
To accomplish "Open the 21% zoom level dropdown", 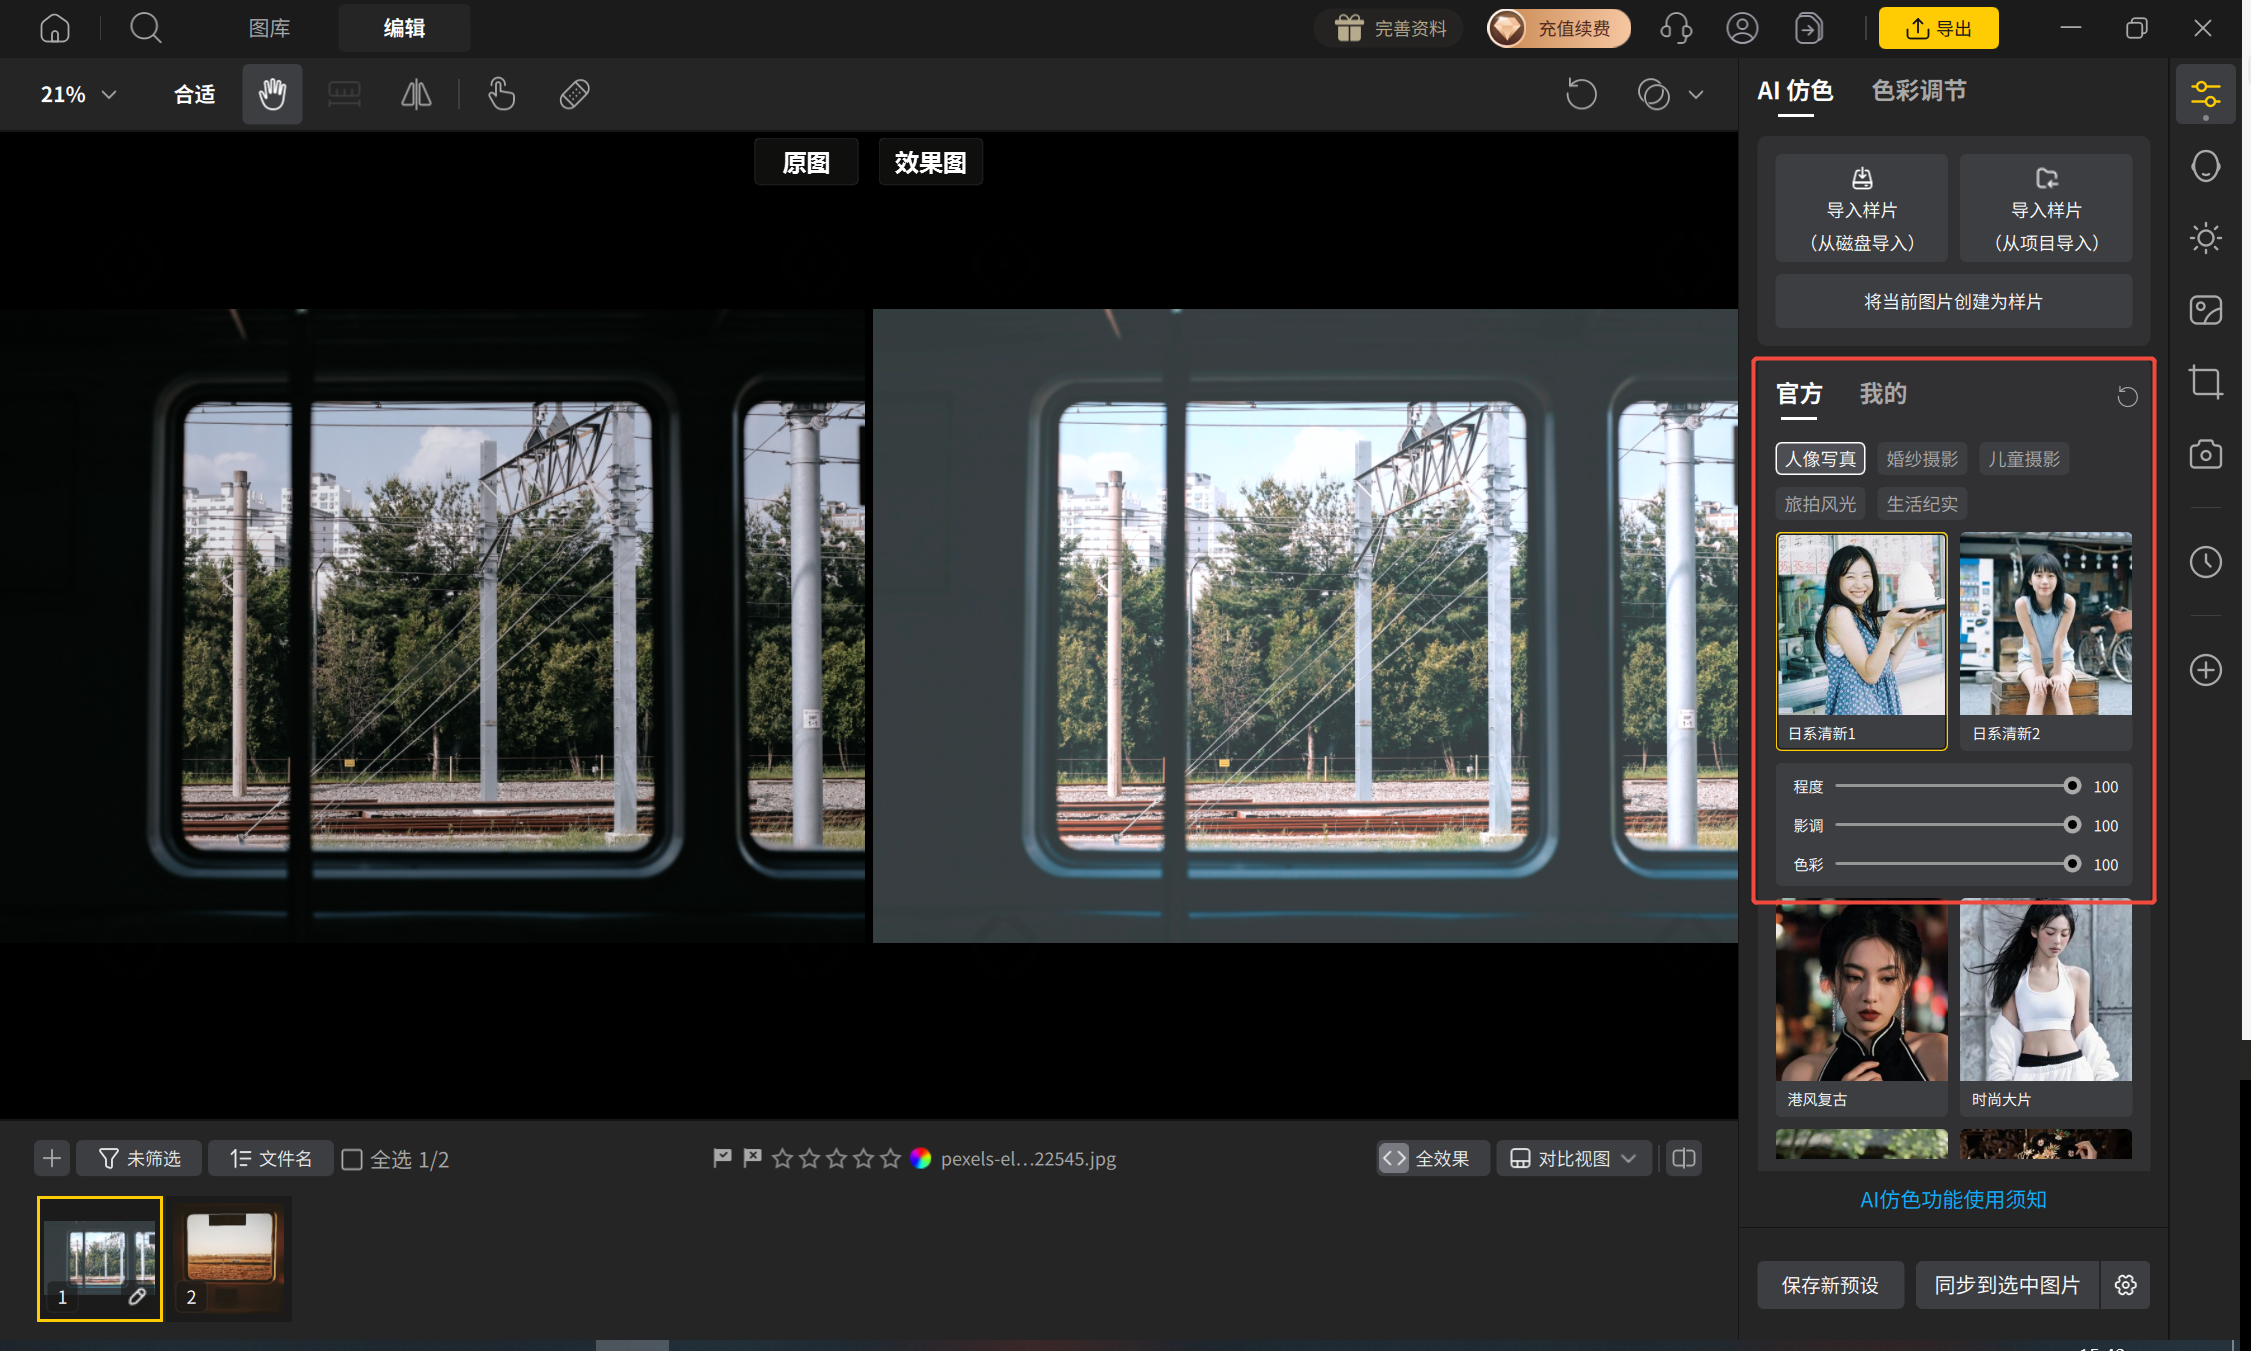I will (x=78, y=94).
